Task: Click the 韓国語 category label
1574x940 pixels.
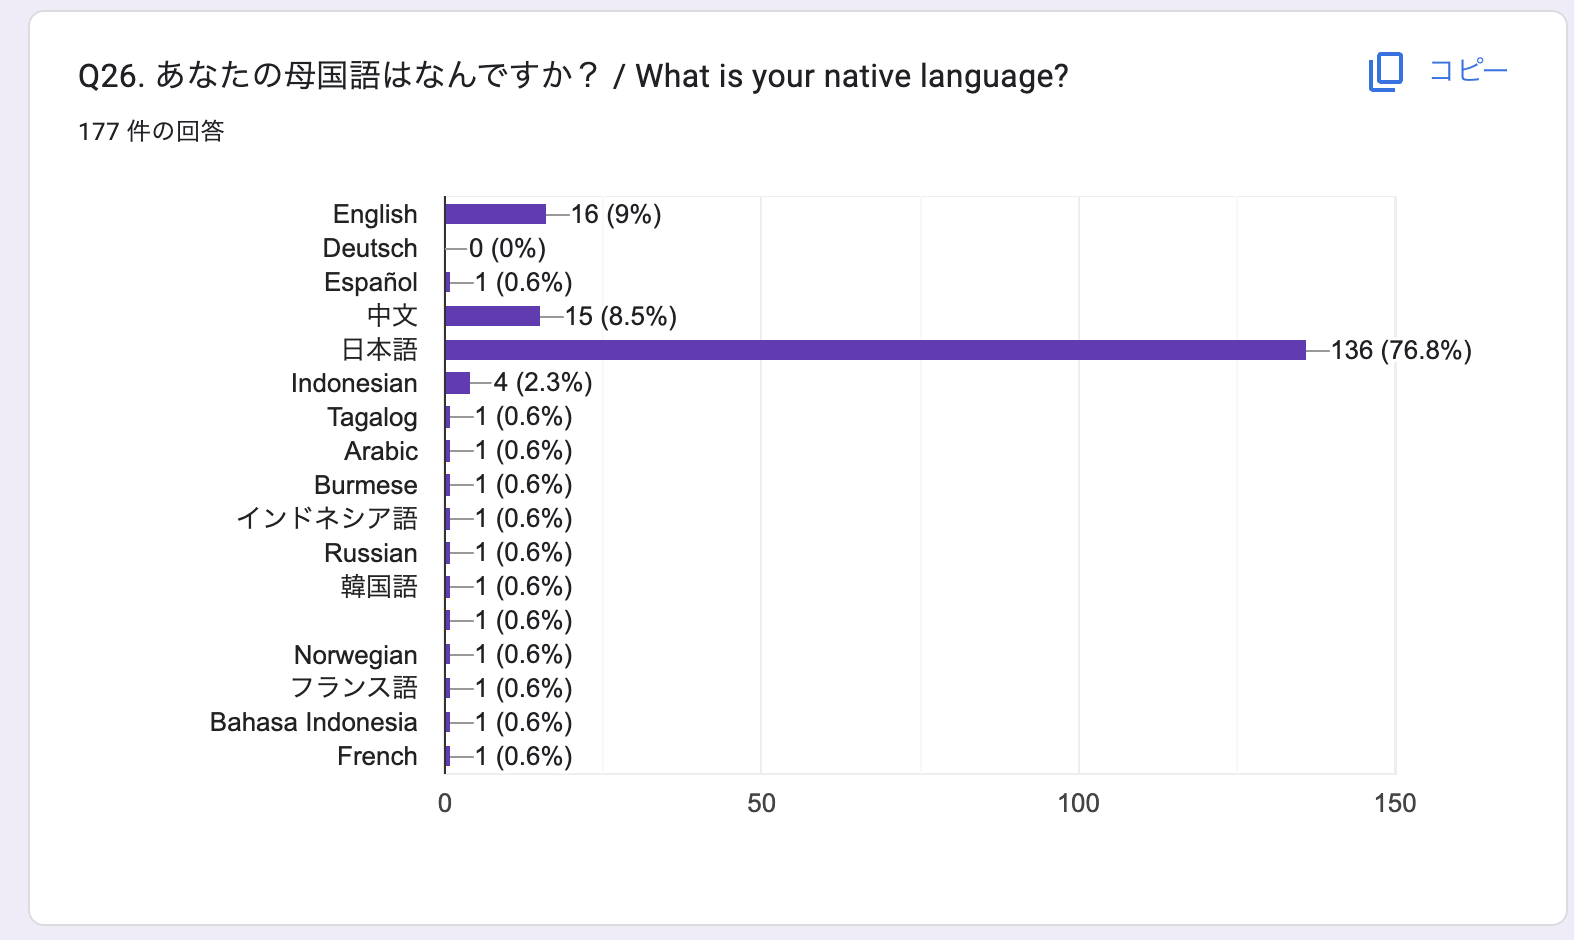Action: [379, 586]
